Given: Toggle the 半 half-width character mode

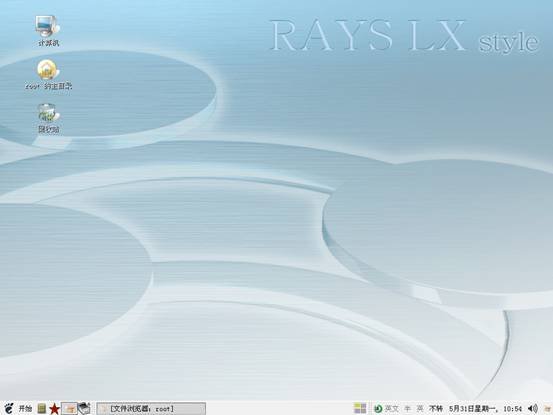Looking at the screenshot, I should coord(407,409).
